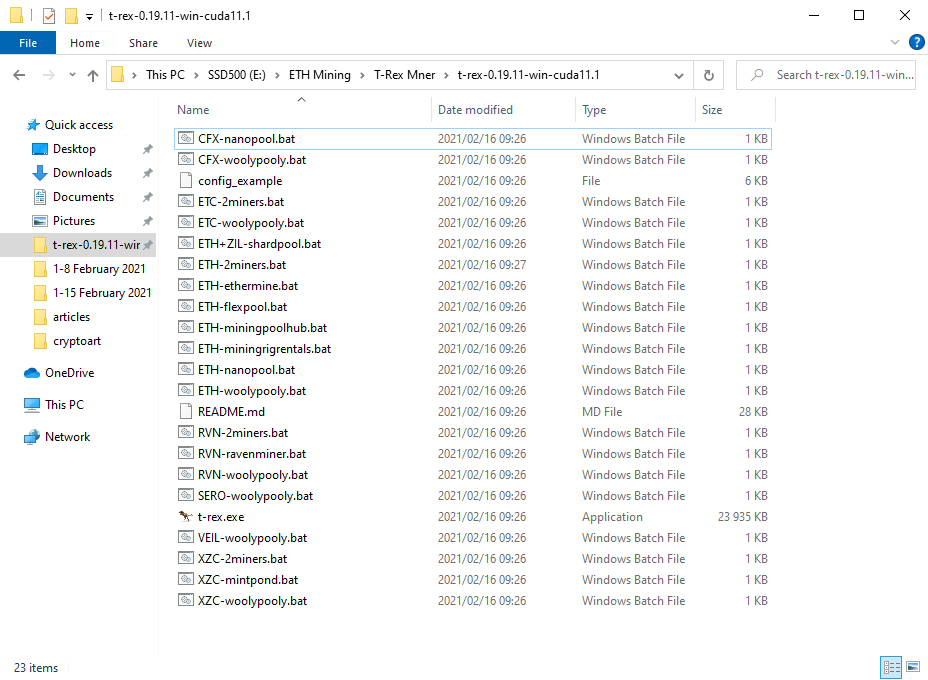Select XZC-mintpond.bat batch file icon
928x680 pixels.
(x=186, y=579)
